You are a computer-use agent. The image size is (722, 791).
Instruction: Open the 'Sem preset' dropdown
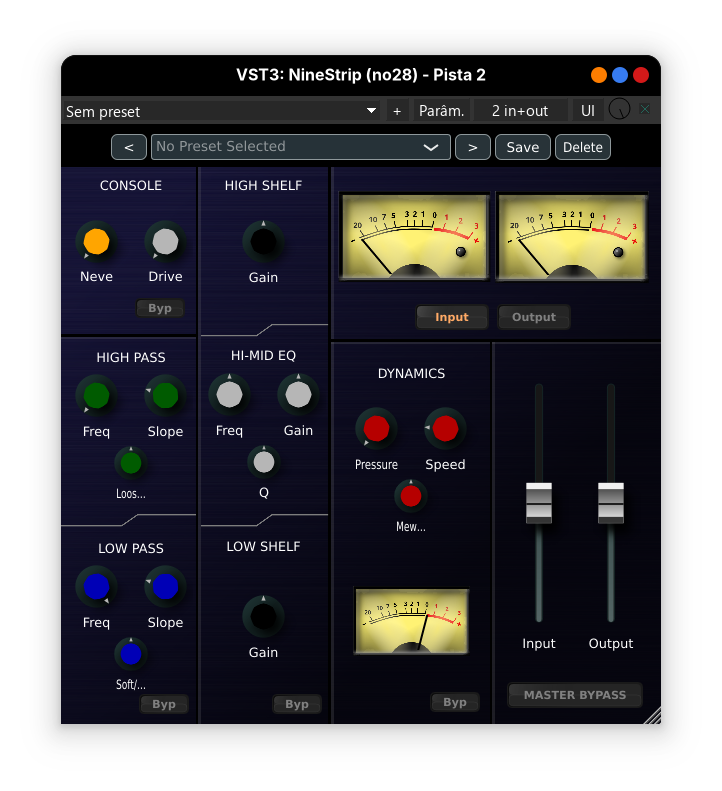click(x=221, y=111)
